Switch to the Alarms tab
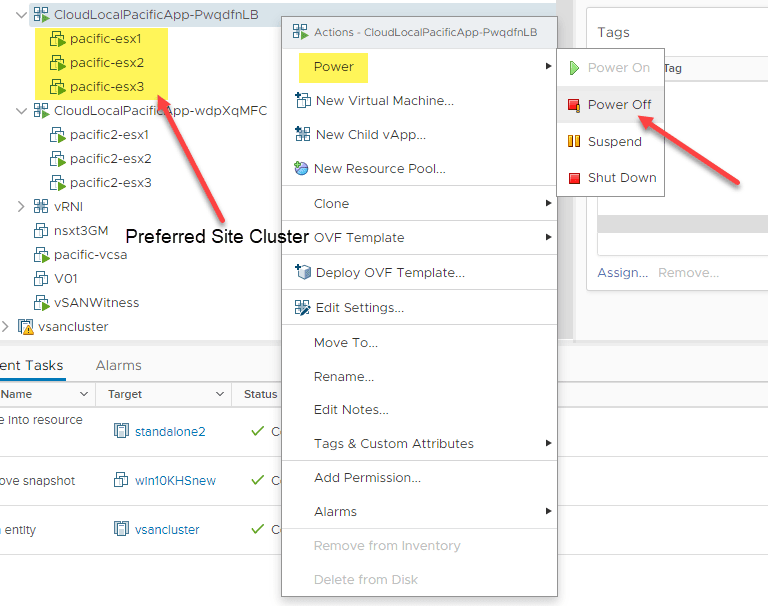Image resolution: width=768 pixels, height=606 pixels. click(118, 365)
